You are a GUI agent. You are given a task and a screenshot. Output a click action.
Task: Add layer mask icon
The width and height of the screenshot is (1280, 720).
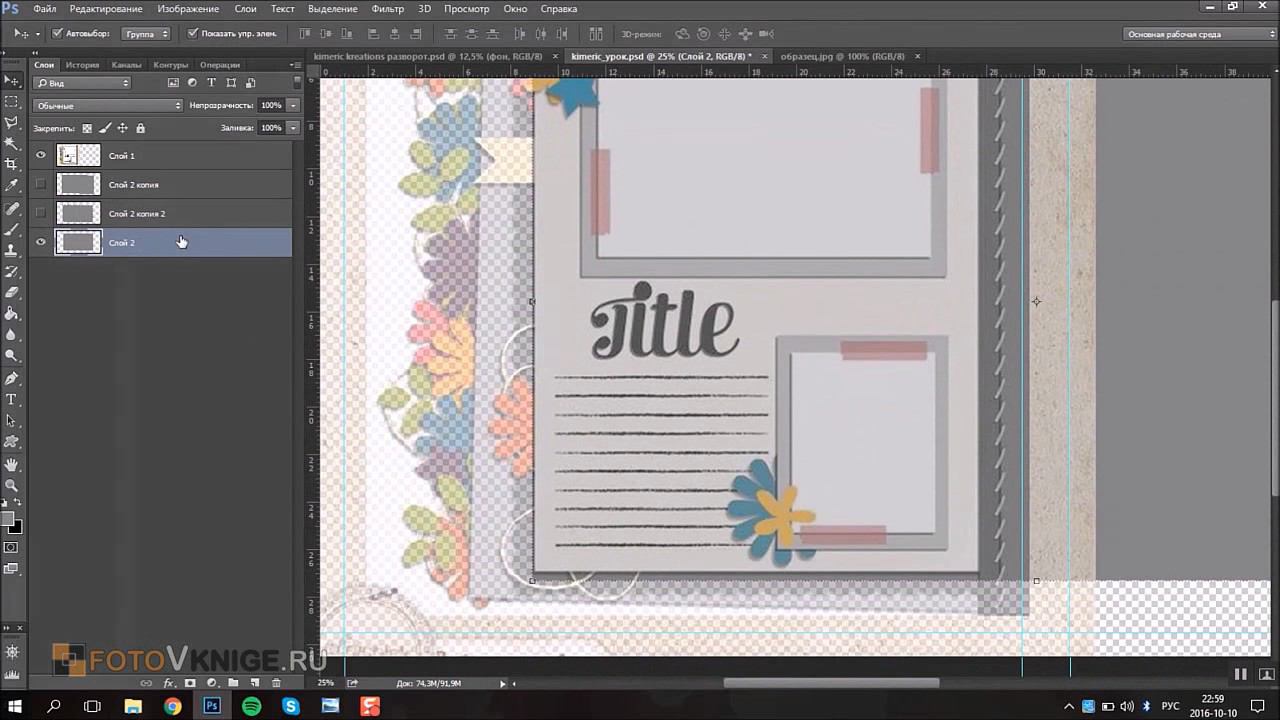190,683
